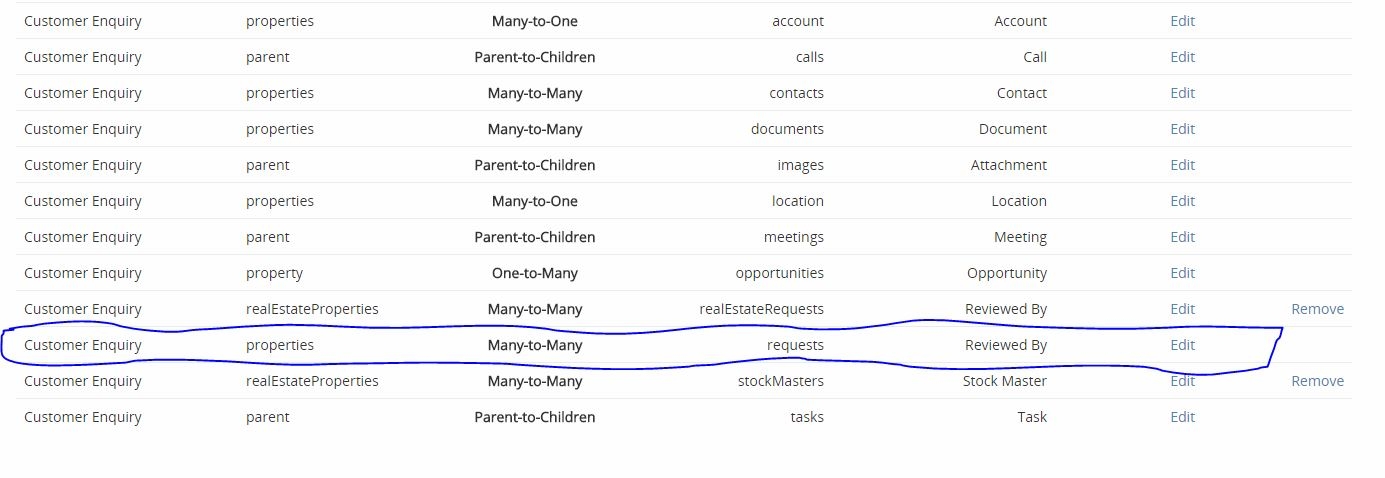Remove the stockMasters relationship
Viewport: 1385px width, 478px height.
pyautogui.click(x=1317, y=381)
